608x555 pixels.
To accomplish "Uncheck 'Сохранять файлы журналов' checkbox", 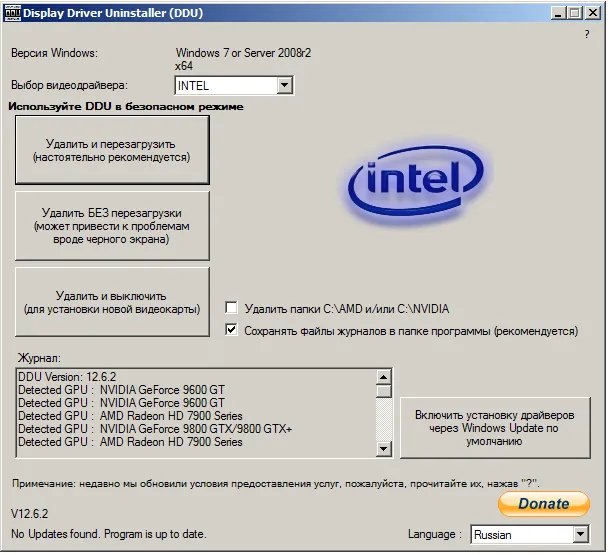I will pos(231,330).
